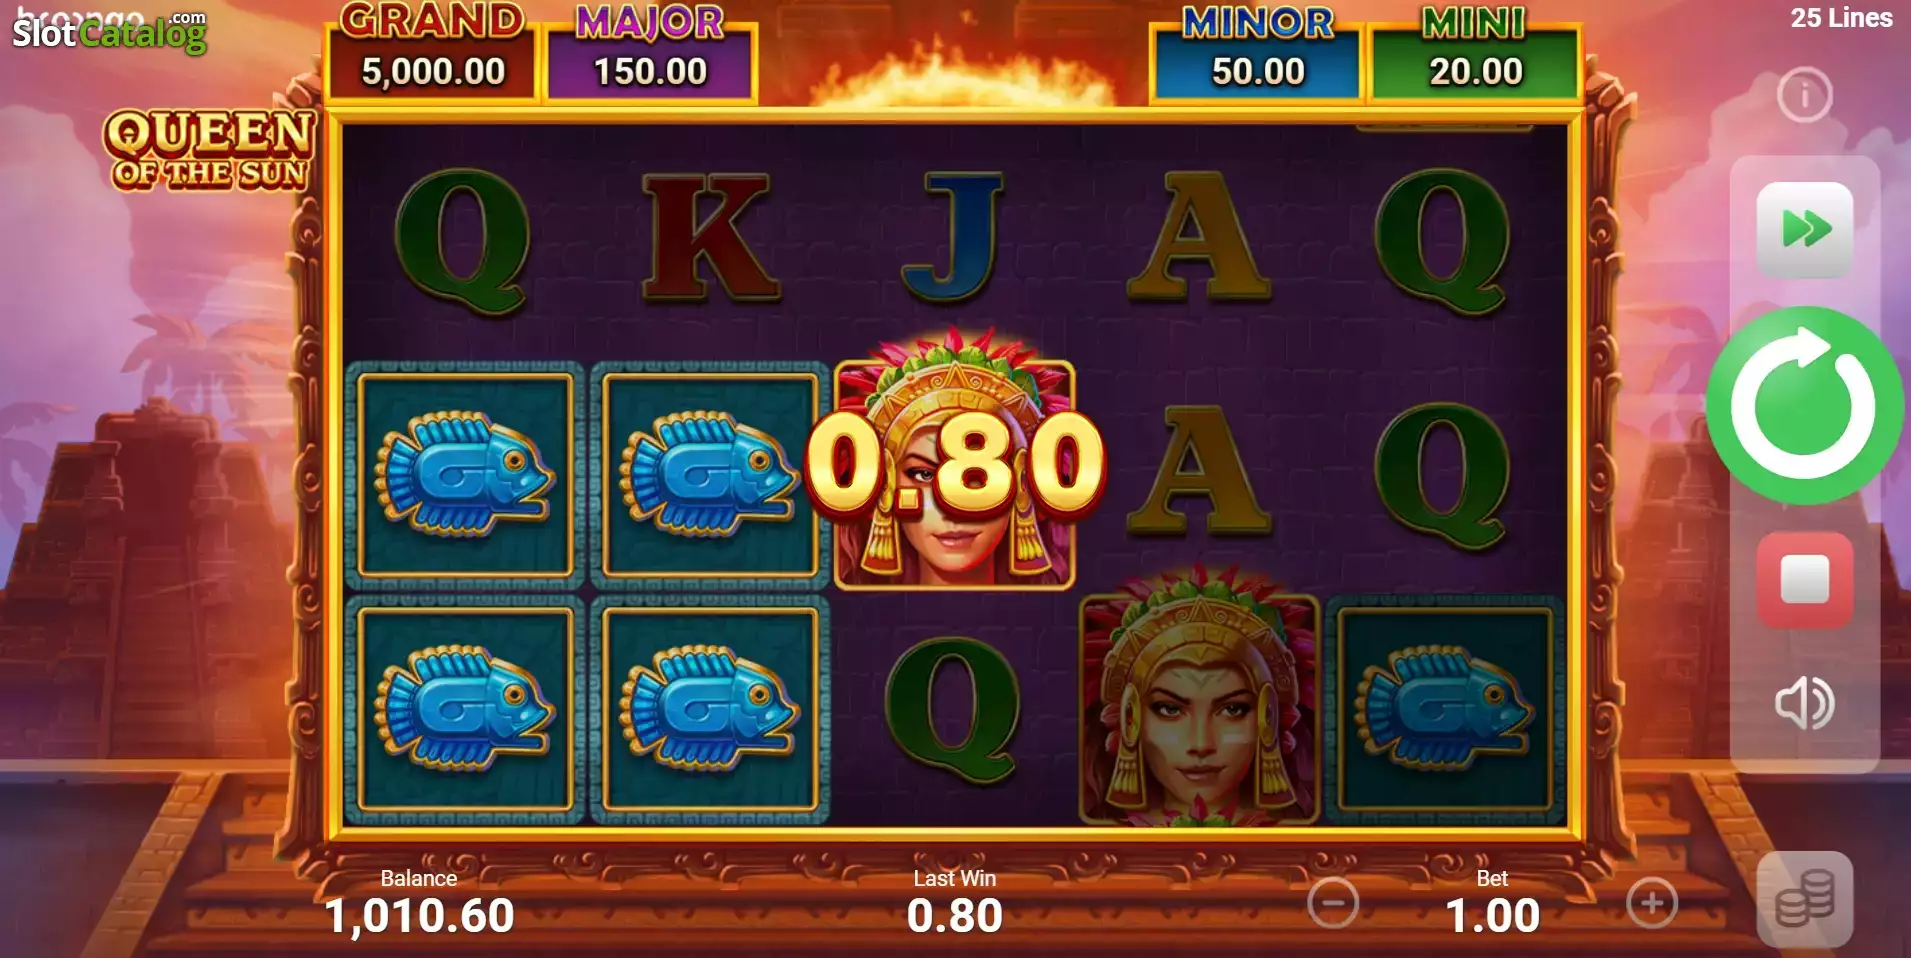Click the Grand 5,000.00 jackpot panel
Viewport: 1911px width, 958px height.
tap(433, 52)
